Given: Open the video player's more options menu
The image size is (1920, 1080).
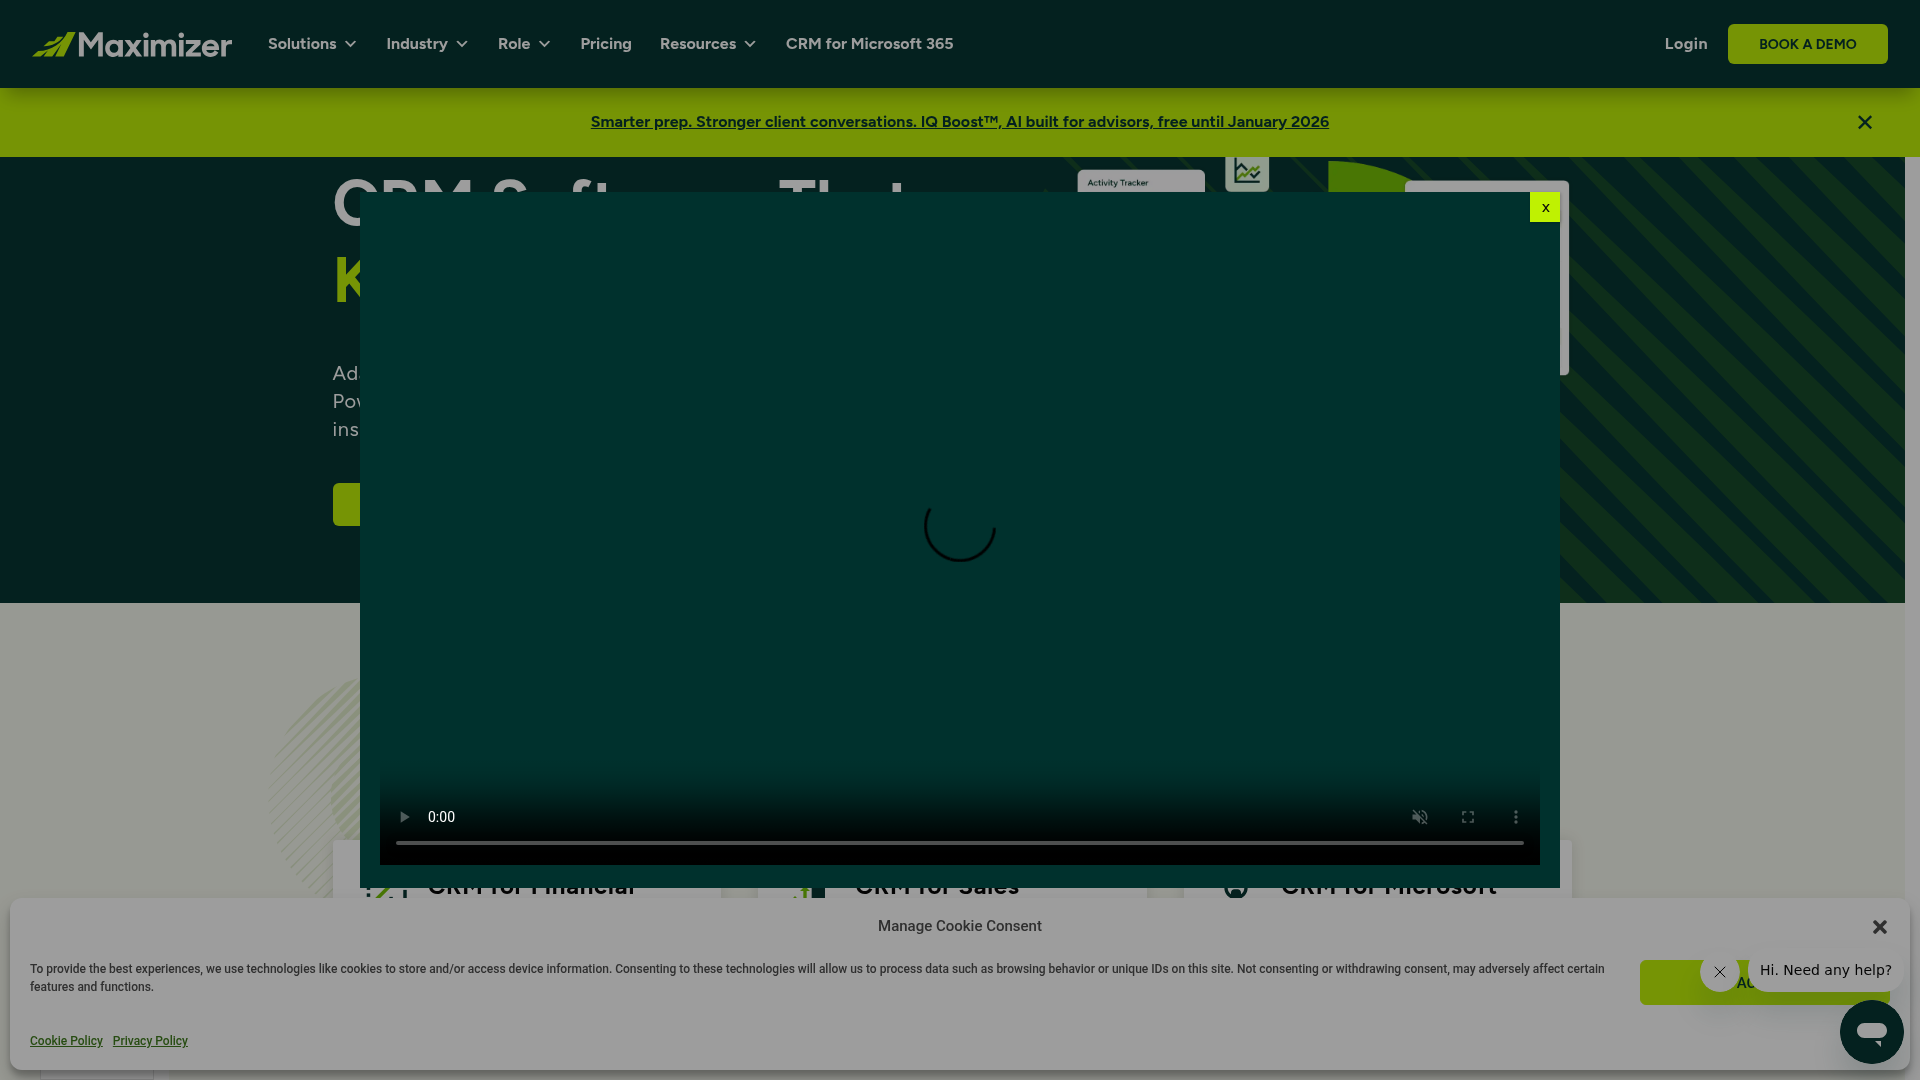Looking at the screenshot, I should [x=1515, y=817].
